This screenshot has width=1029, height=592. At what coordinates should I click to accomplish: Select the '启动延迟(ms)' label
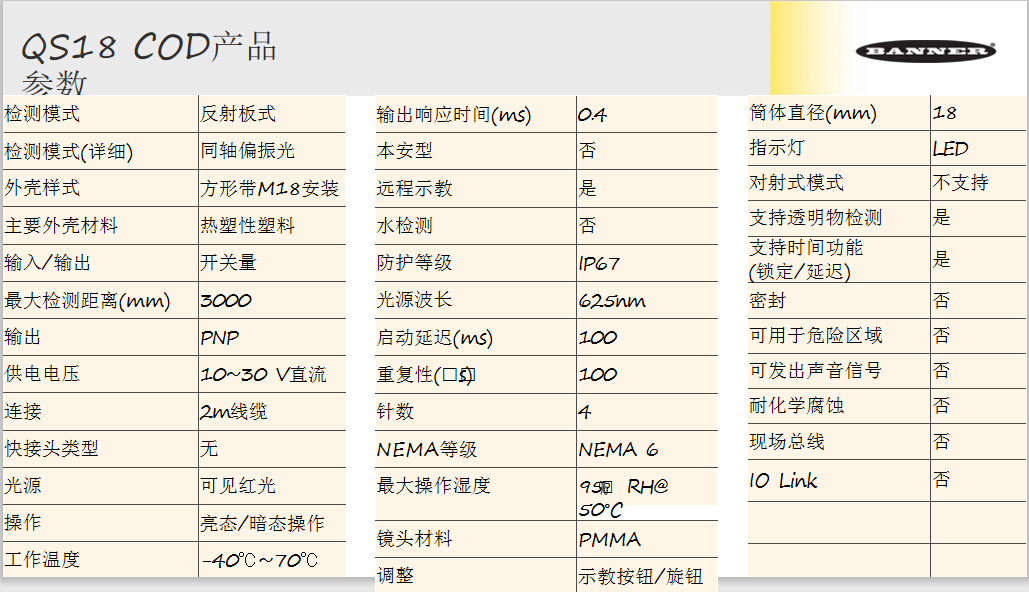point(434,337)
